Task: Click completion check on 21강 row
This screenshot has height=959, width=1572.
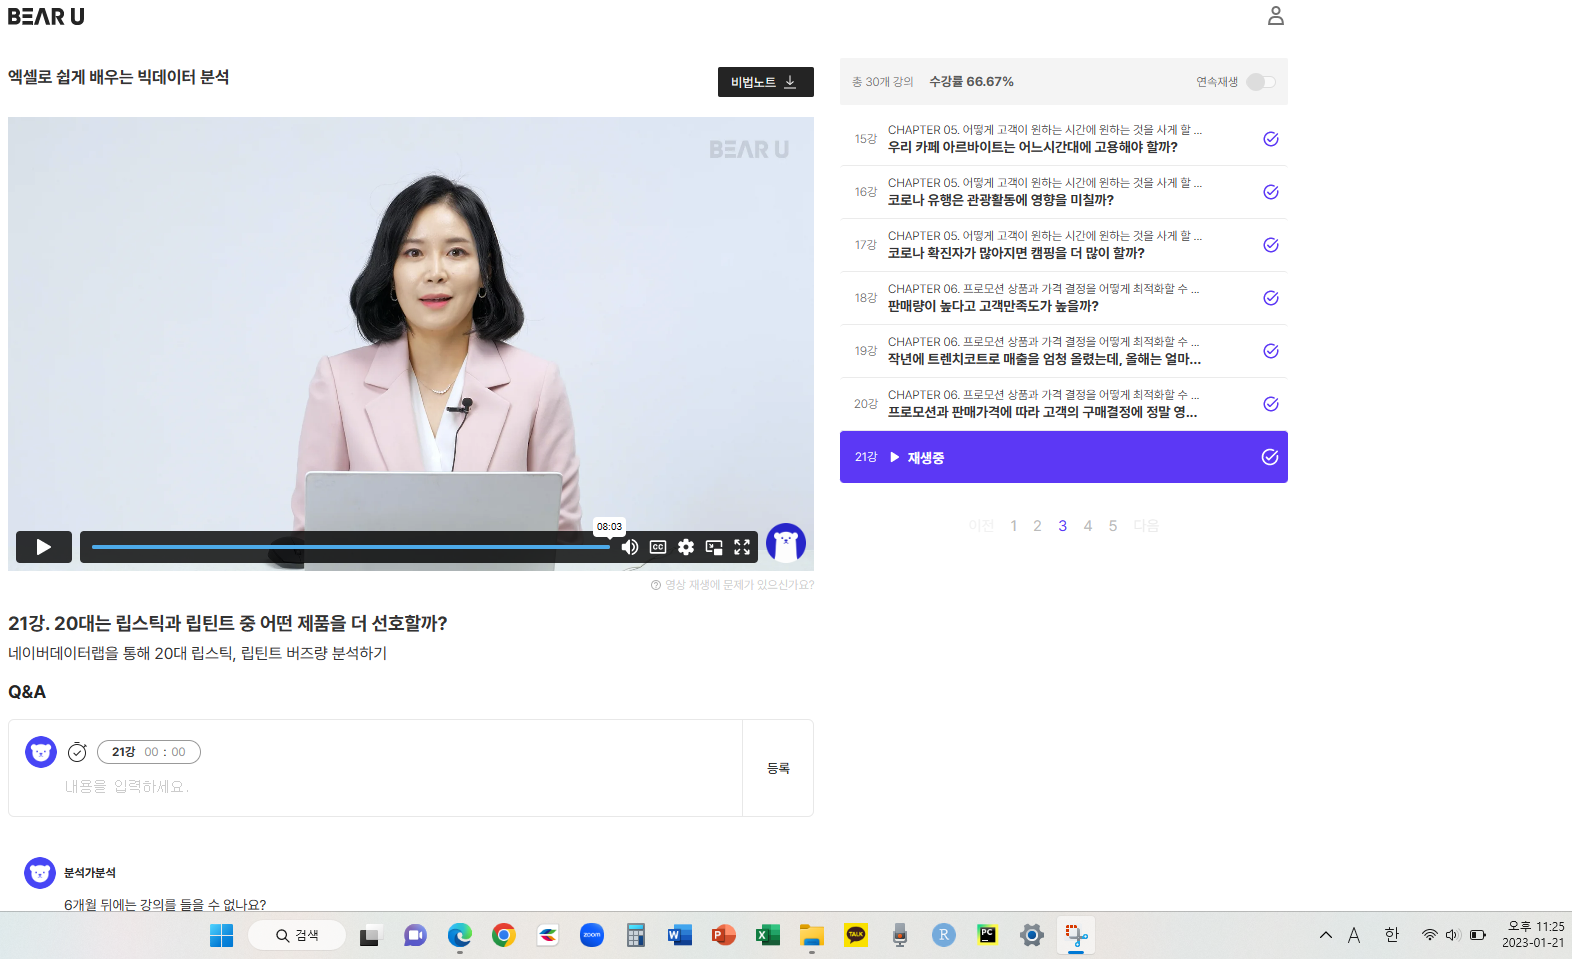Action: (1270, 457)
